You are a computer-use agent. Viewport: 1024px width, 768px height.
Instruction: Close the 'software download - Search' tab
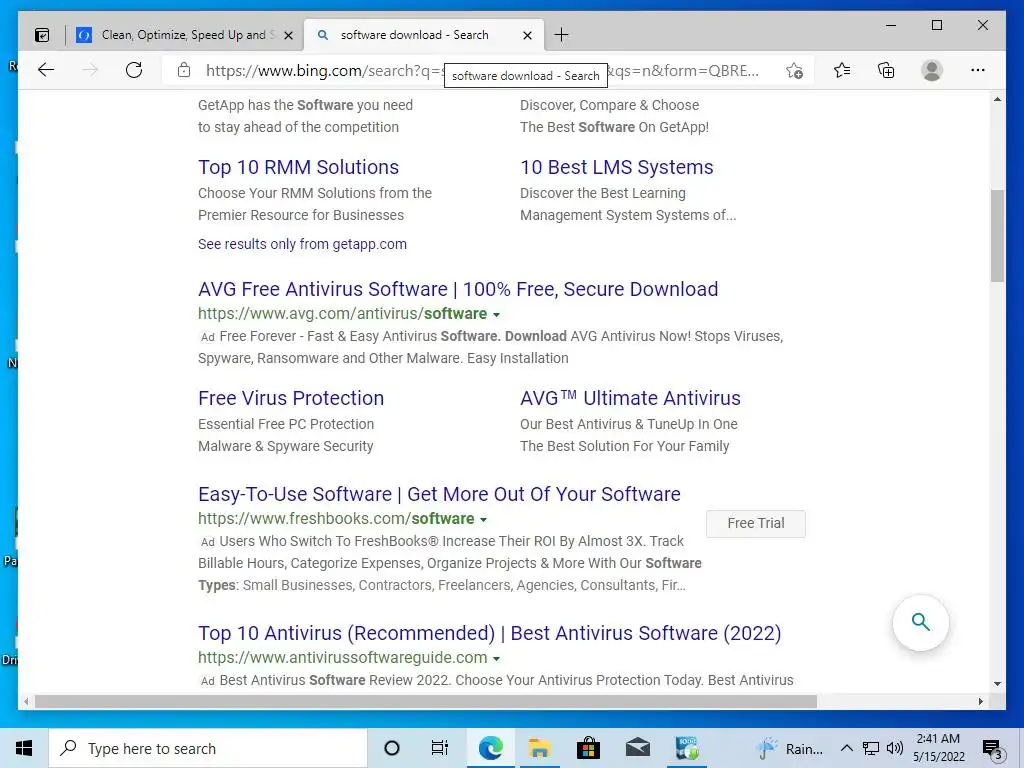[x=528, y=35]
